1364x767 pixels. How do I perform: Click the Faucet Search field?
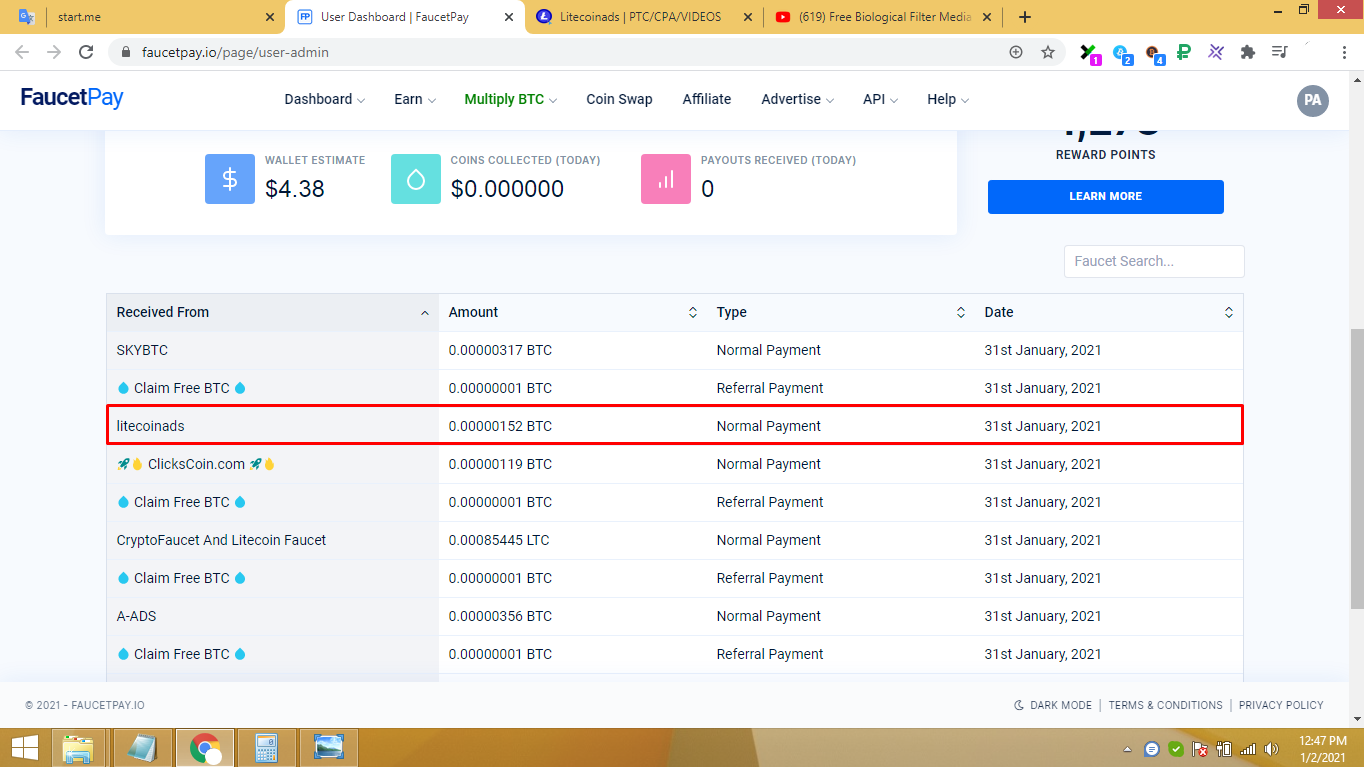[1154, 261]
